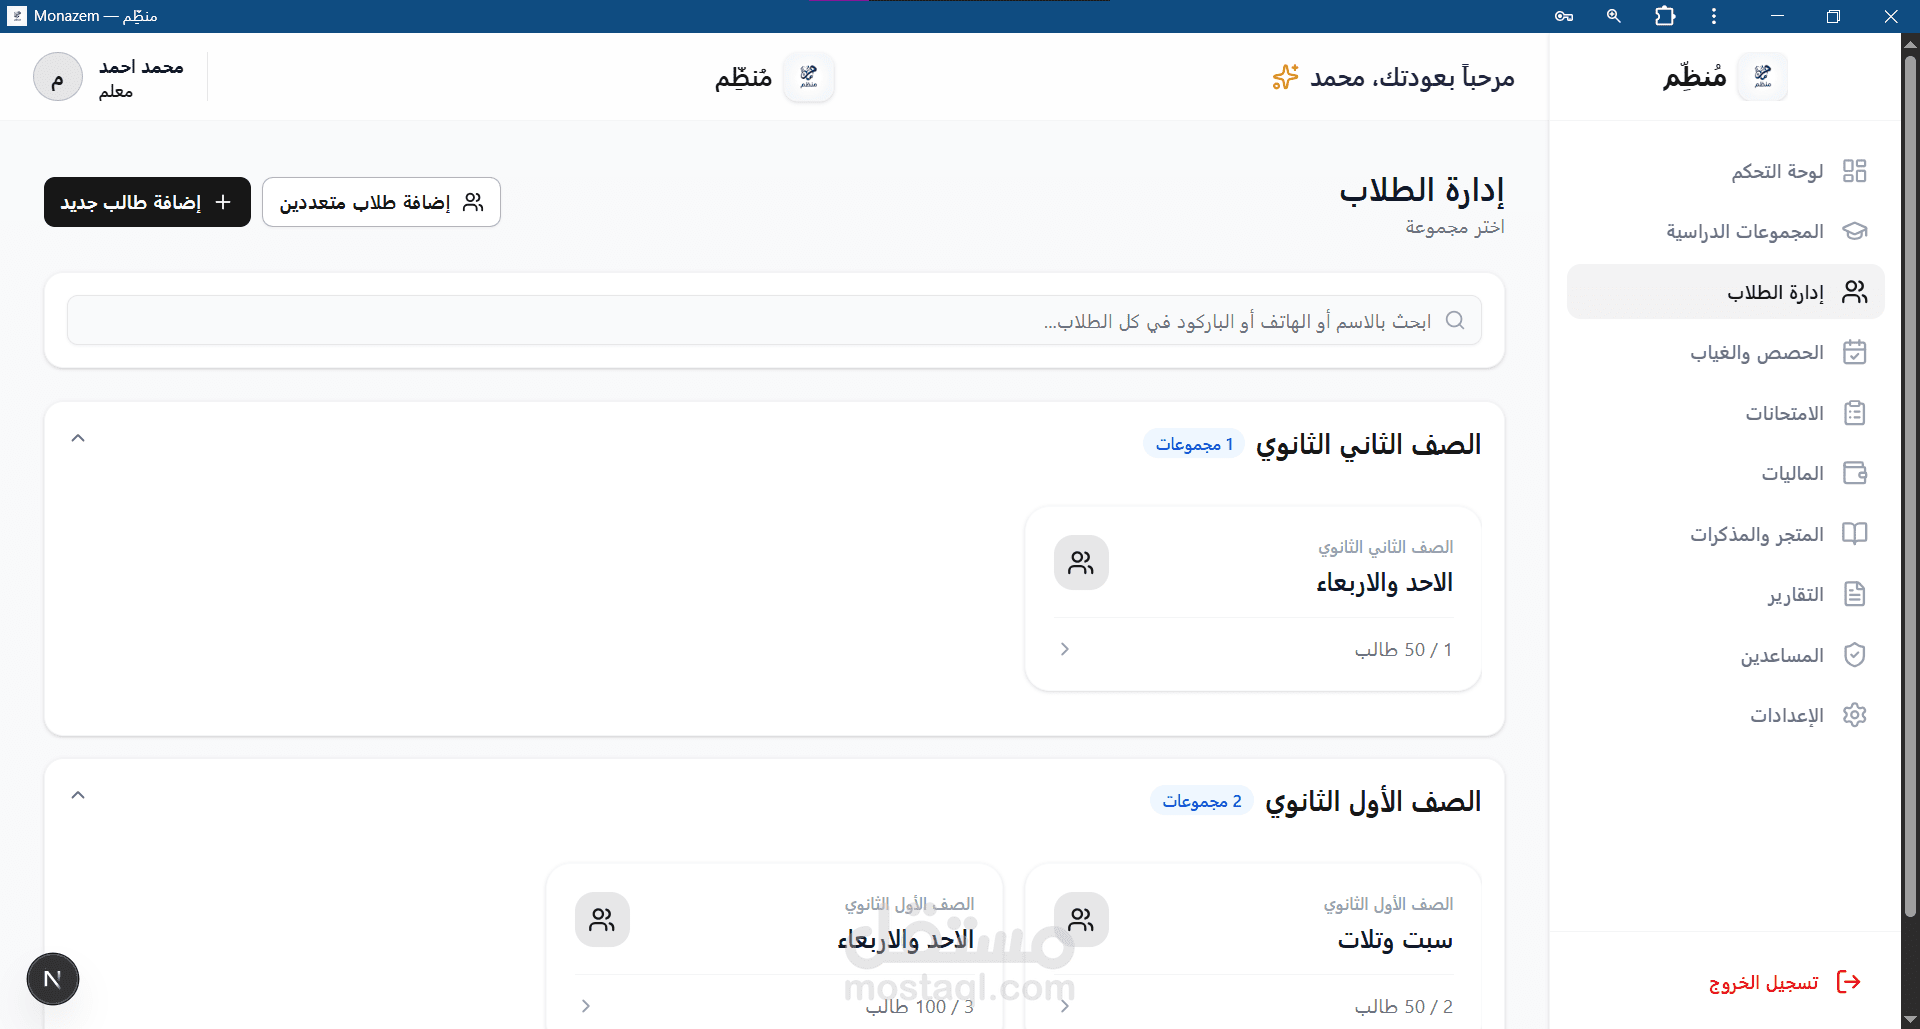Select إدارة الطلاب menu item
Screen dimensions: 1920x1029
click(1726, 292)
